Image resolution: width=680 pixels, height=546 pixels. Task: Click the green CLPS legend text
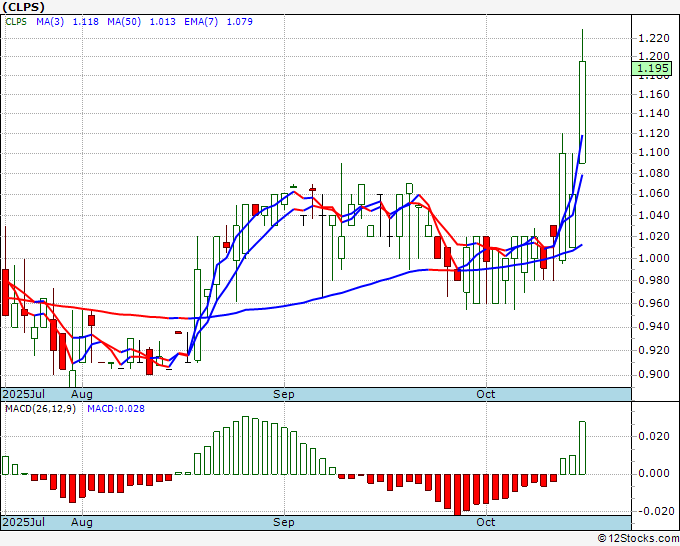pyautogui.click(x=17, y=21)
